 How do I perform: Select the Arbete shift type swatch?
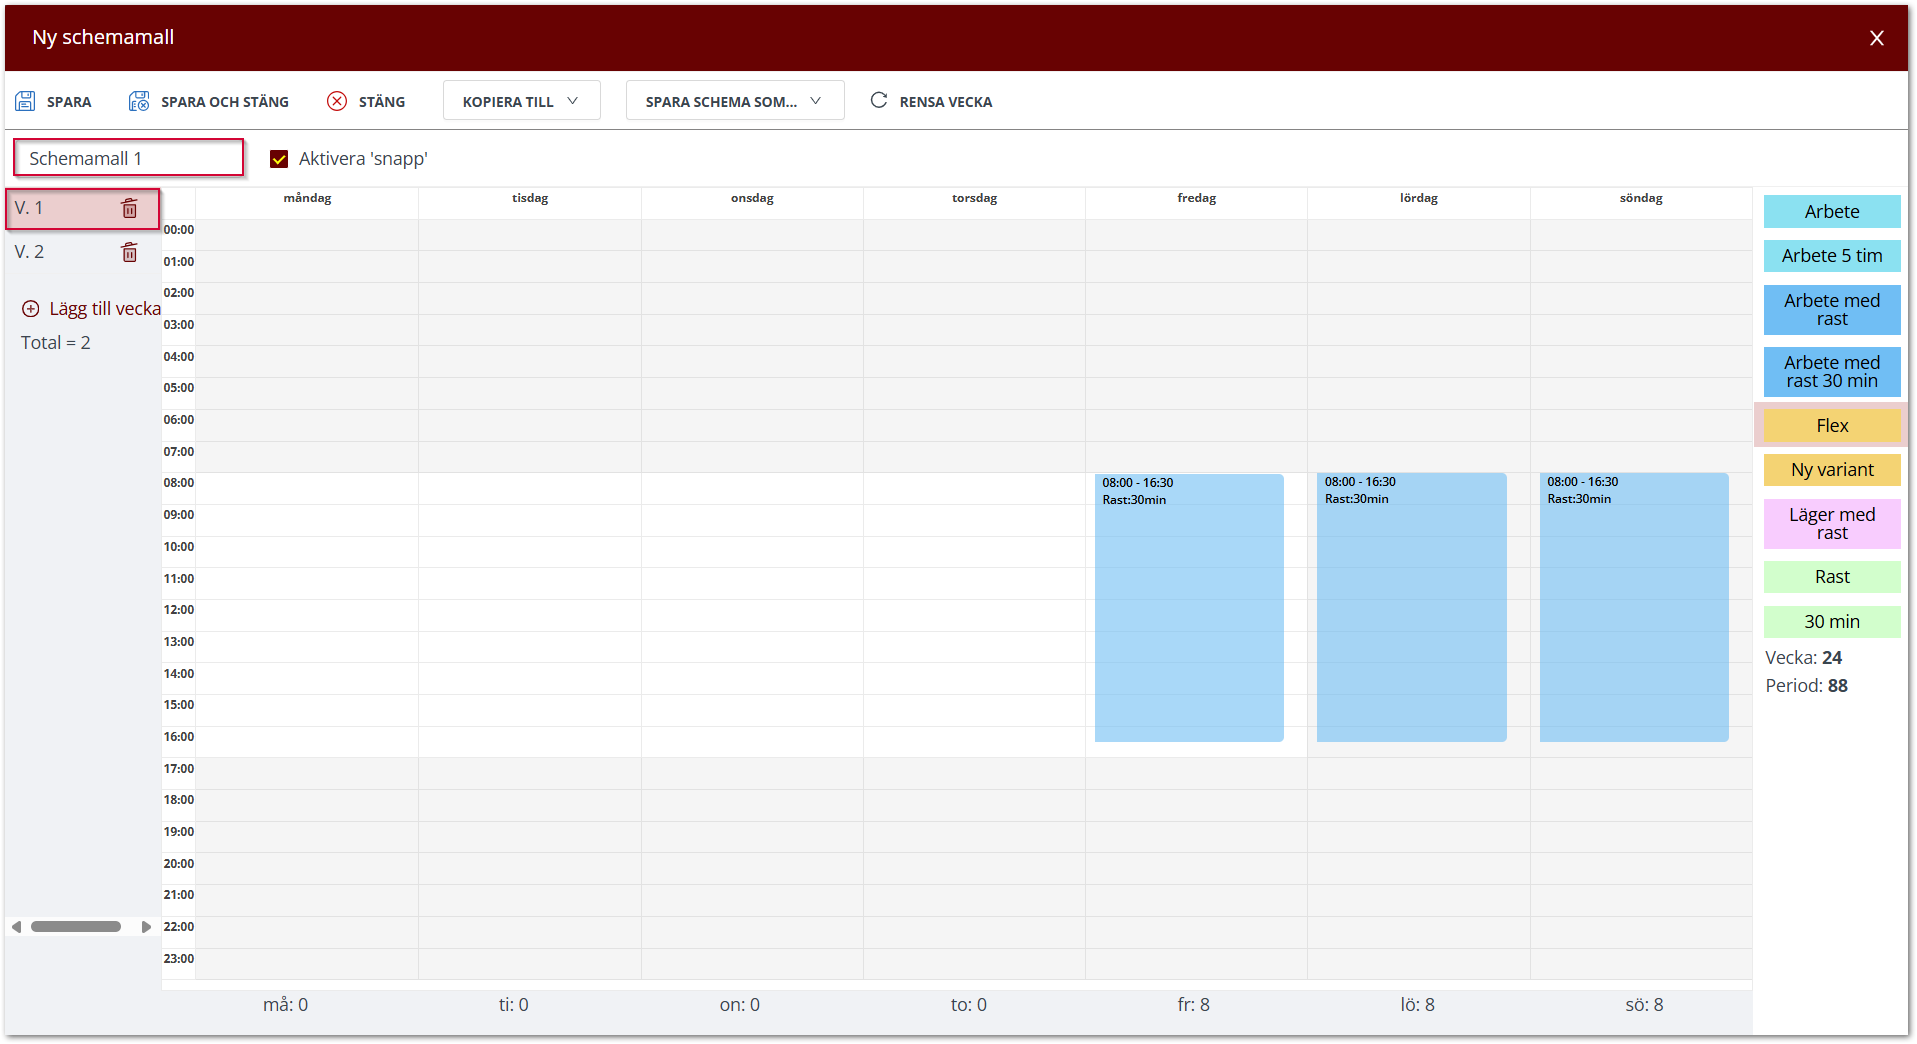click(1832, 212)
